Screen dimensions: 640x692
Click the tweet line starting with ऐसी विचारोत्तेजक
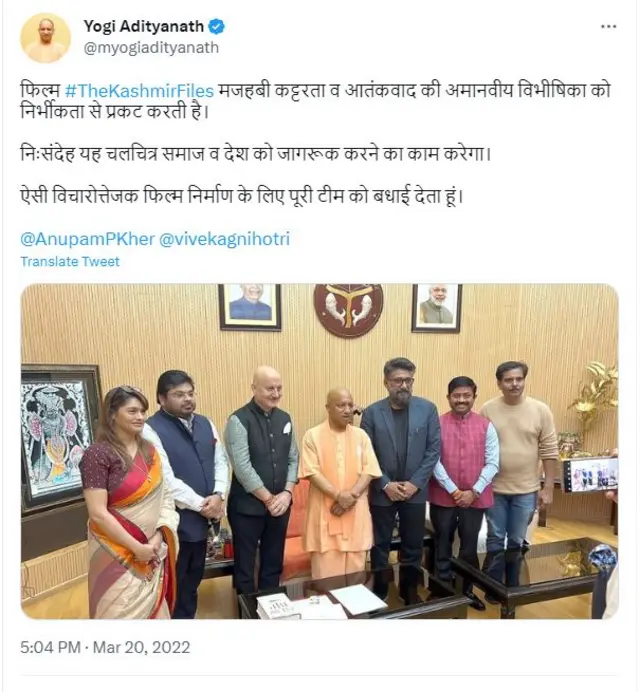pyautogui.click(x=241, y=196)
